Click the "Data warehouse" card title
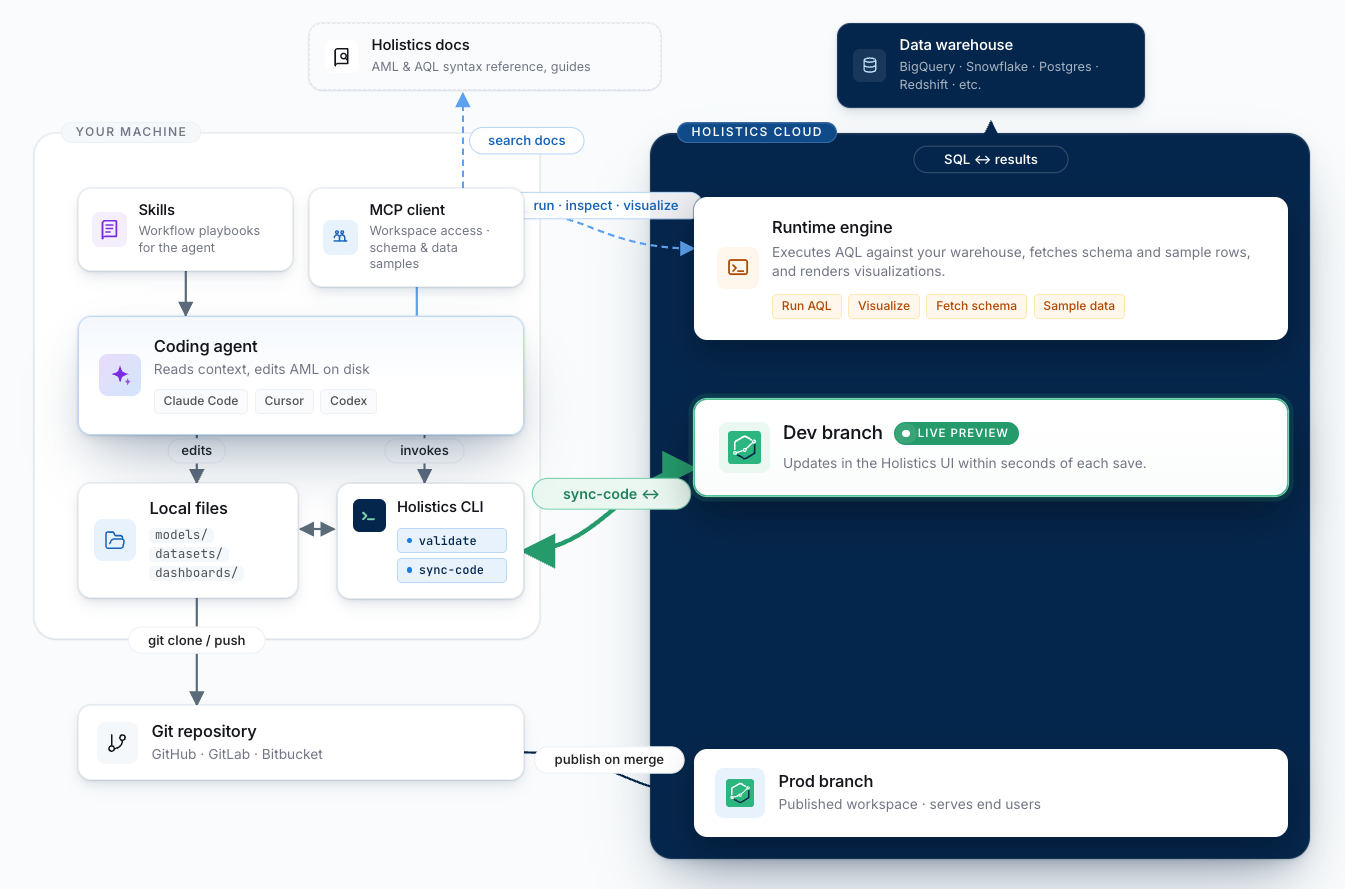Image resolution: width=1345 pixels, height=889 pixels. click(956, 45)
